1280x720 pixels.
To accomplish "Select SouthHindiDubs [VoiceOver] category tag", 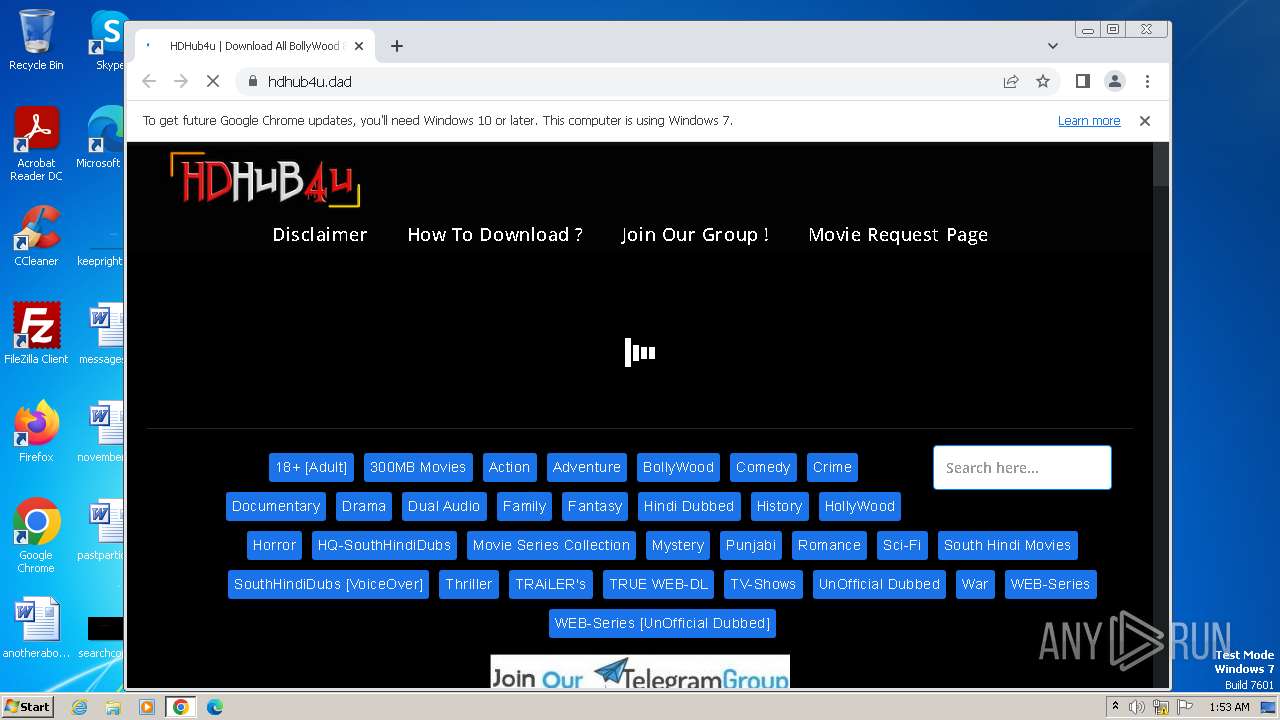I will 328,584.
